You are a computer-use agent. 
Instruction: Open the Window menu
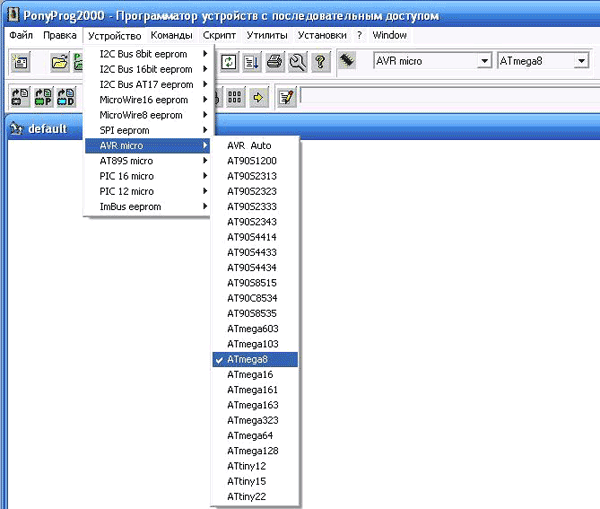tap(390, 35)
